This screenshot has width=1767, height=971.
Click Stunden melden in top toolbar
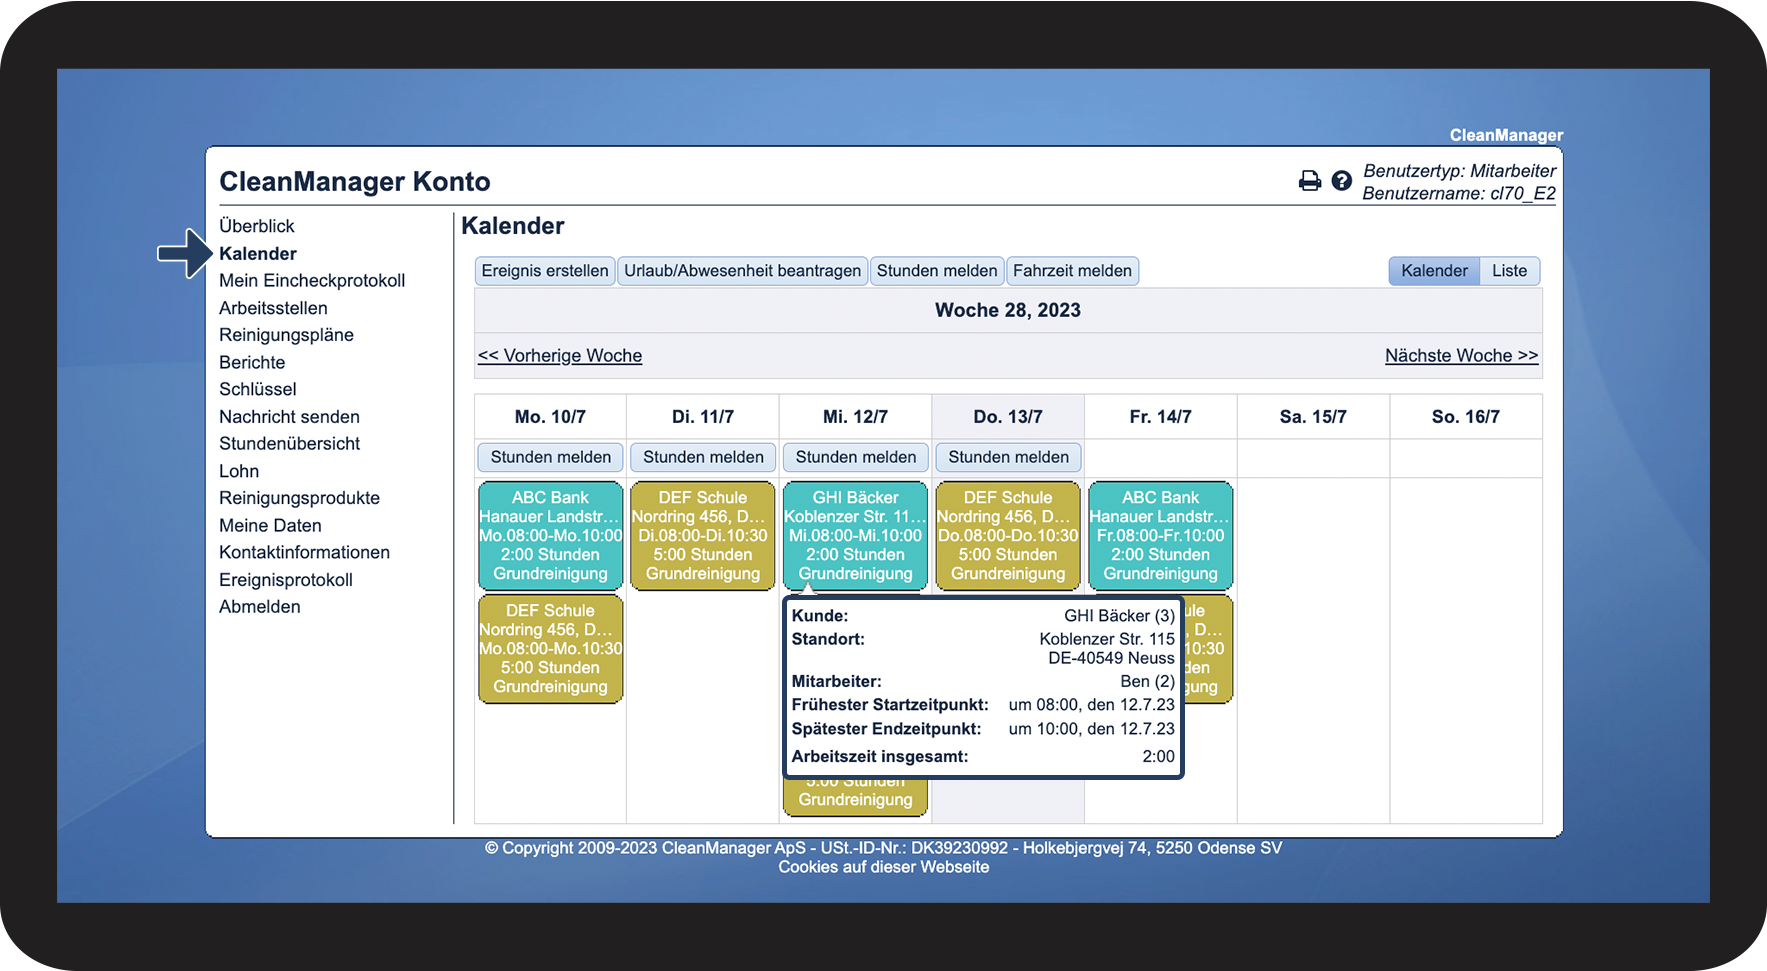pyautogui.click(x=937, y=271)
